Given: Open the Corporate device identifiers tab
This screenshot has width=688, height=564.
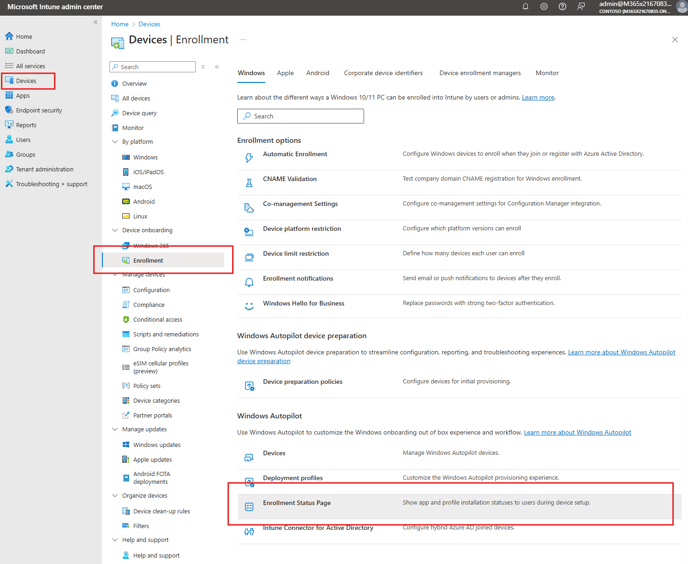Looking at the screenshot, I should tap(383, 73).
